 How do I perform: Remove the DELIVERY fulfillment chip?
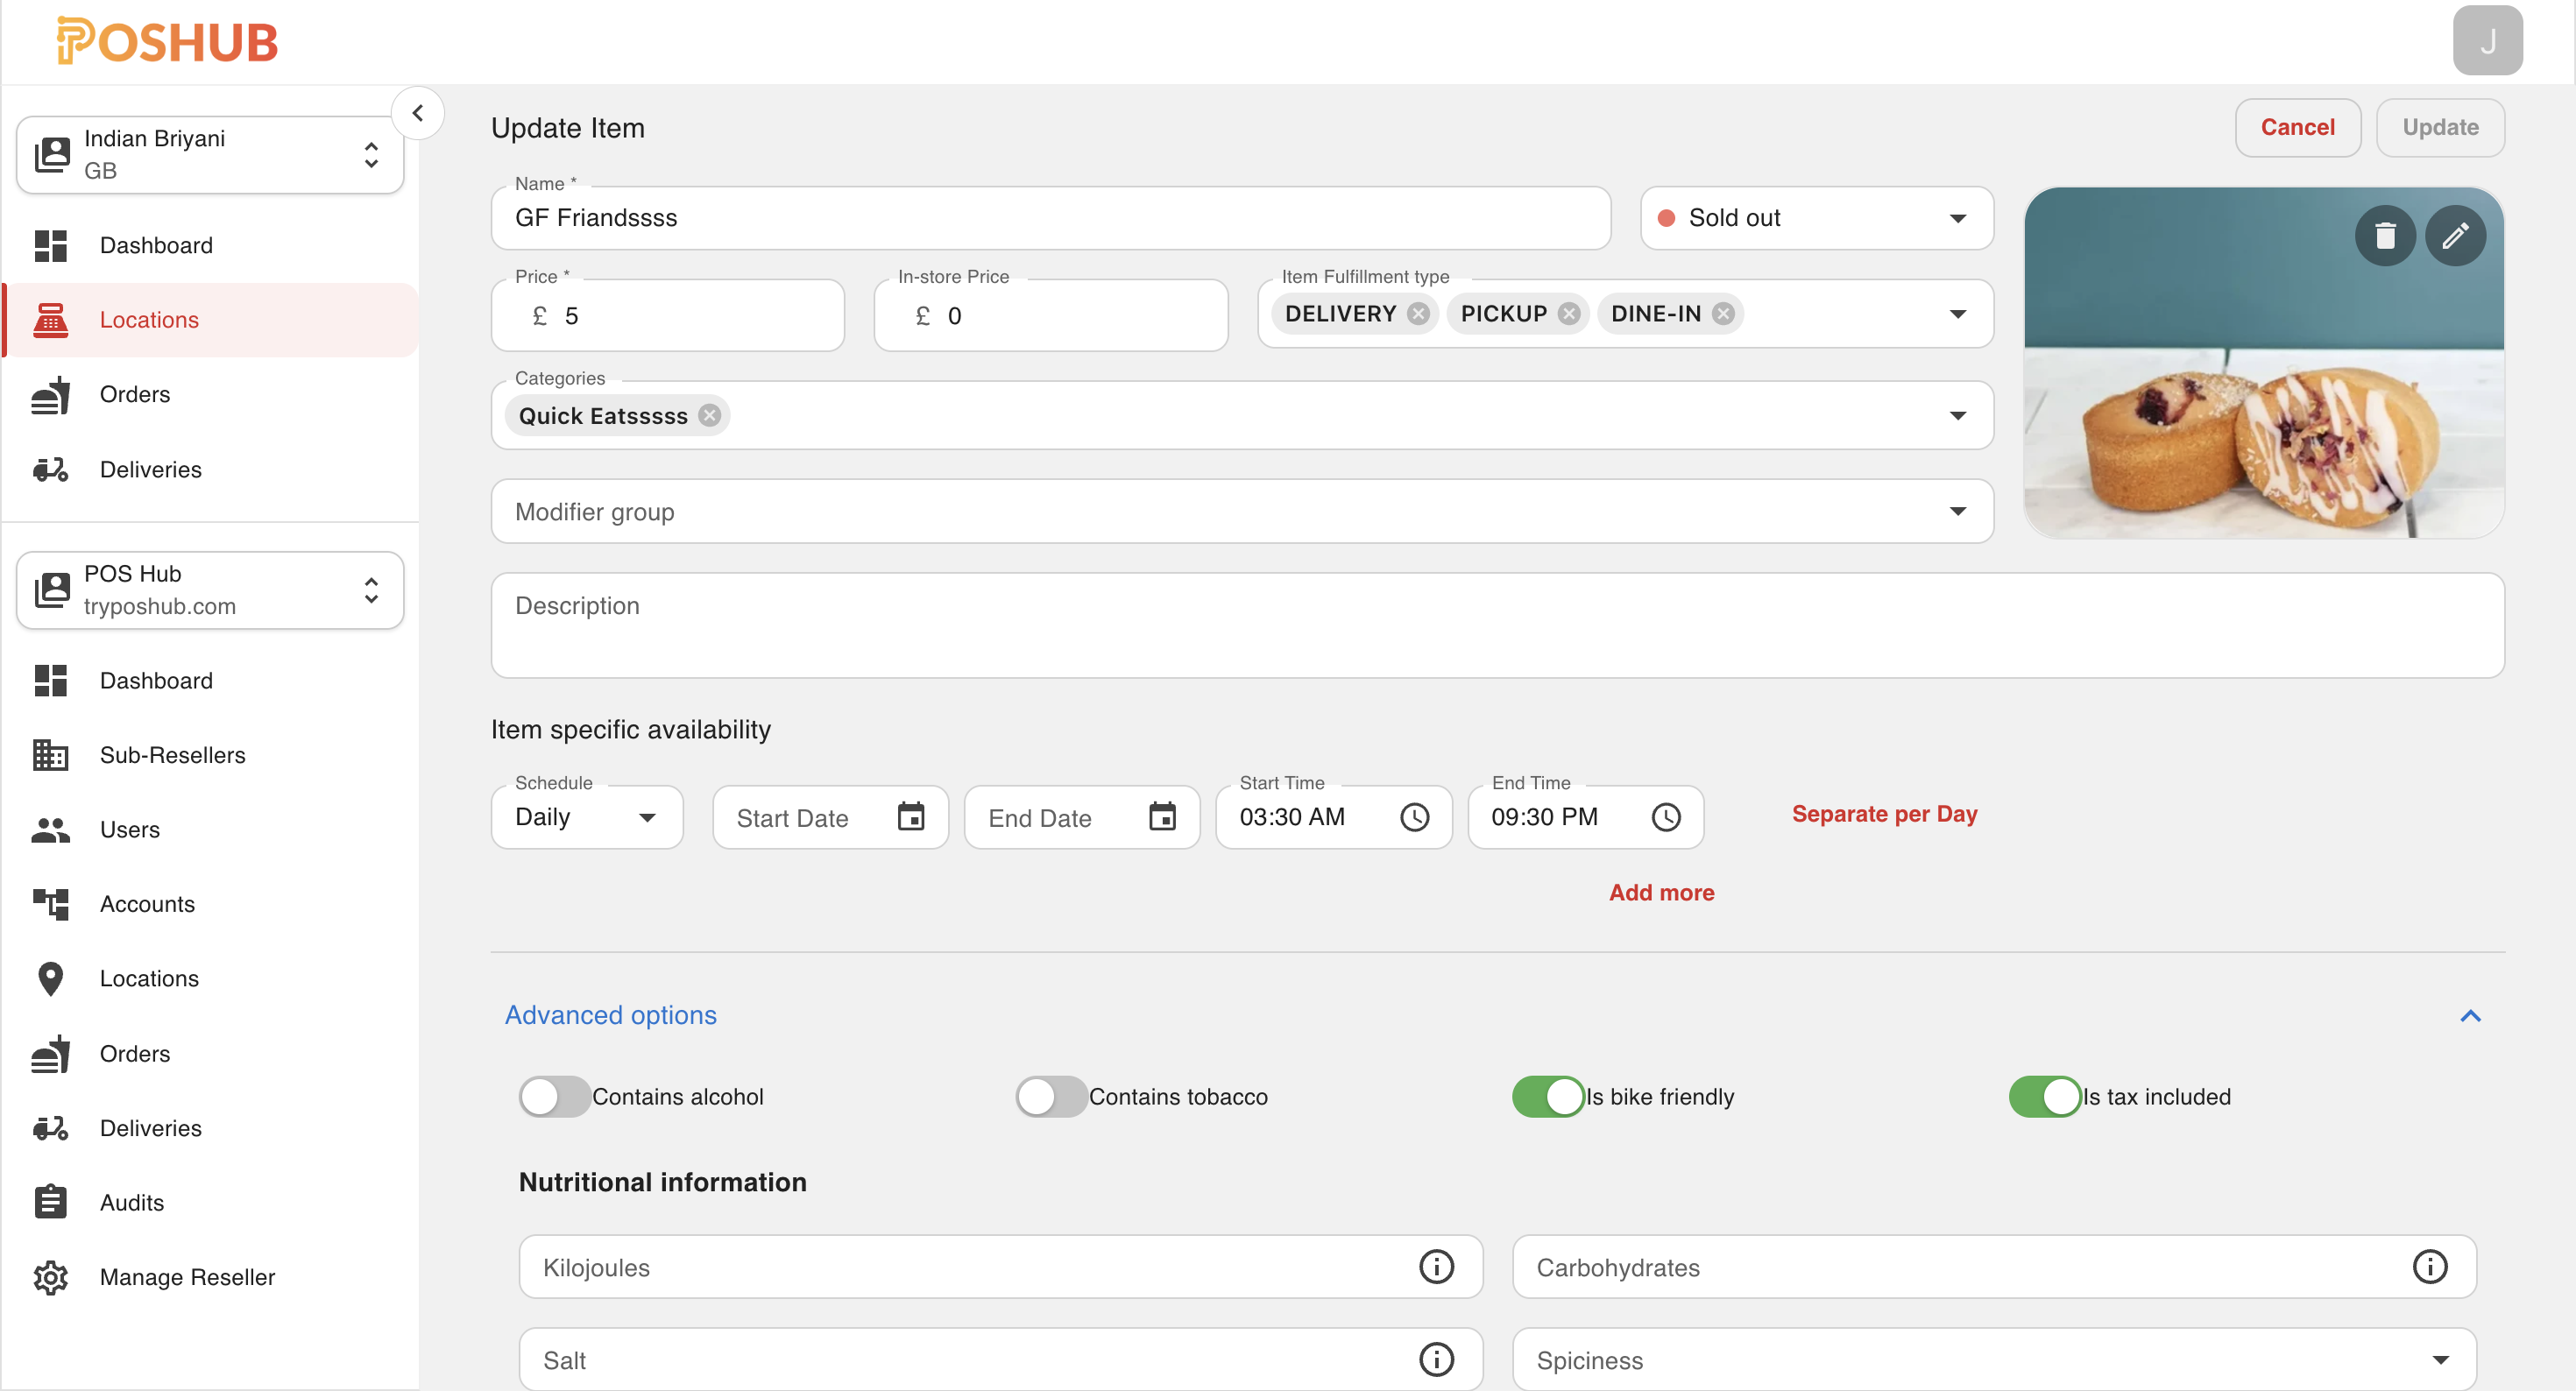(1418, 314)
